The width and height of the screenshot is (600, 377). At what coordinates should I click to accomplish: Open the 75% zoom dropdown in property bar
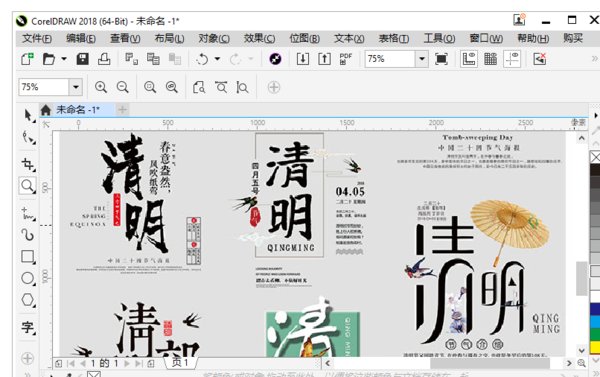(x=76, y=87)
